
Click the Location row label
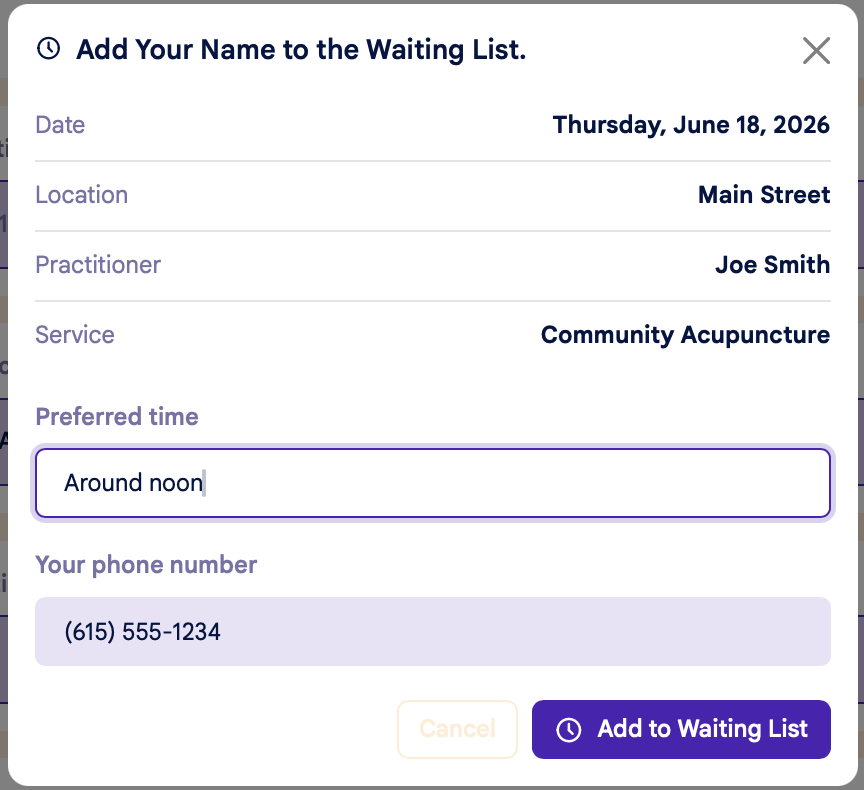click(82, 195)
